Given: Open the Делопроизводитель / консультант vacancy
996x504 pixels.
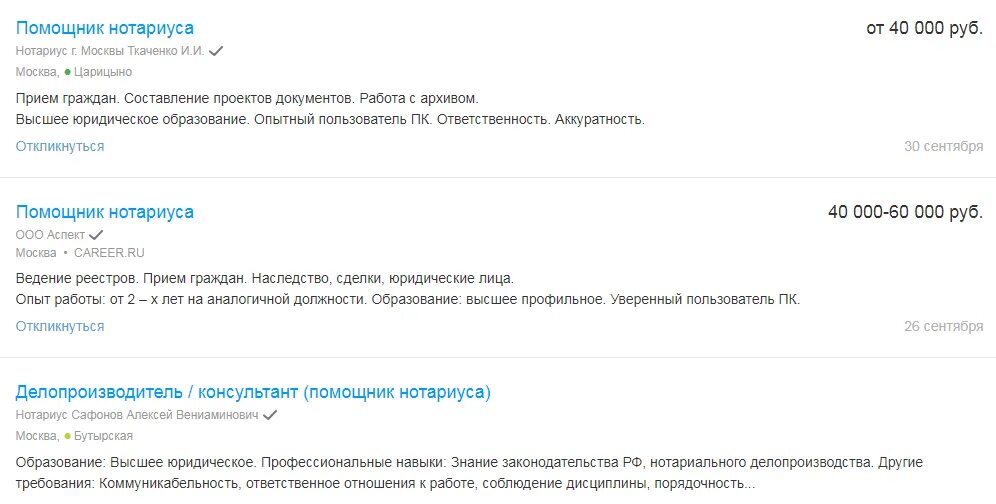Looking at the screenshot, I should pyautogui.click(x=253, y=392).
